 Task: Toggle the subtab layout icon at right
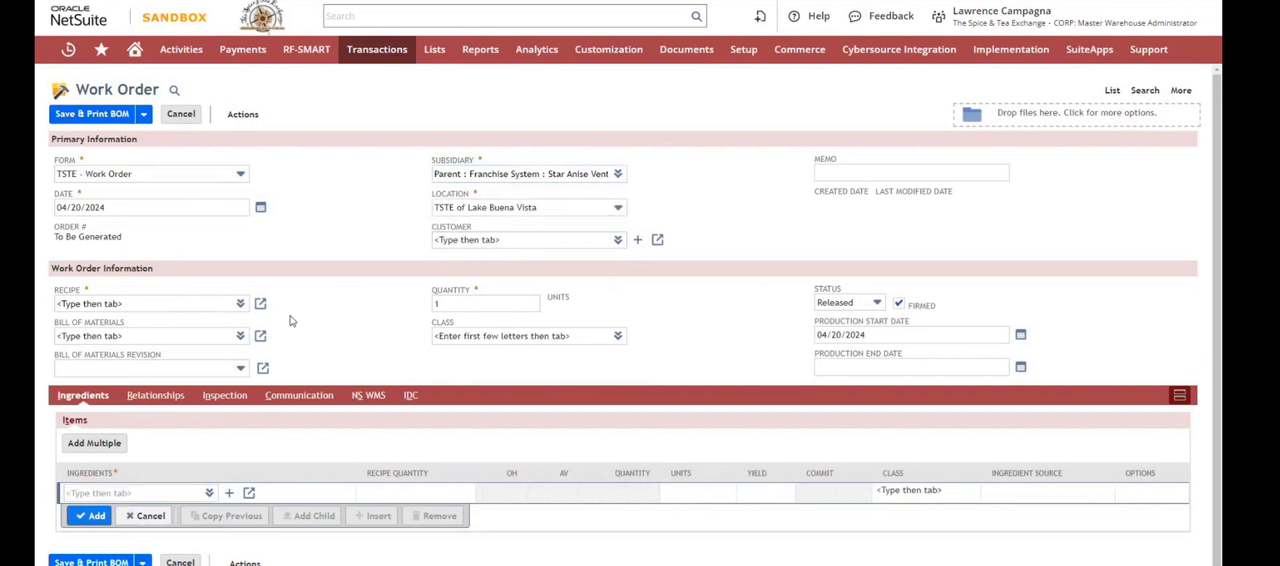pos(1180,395)
